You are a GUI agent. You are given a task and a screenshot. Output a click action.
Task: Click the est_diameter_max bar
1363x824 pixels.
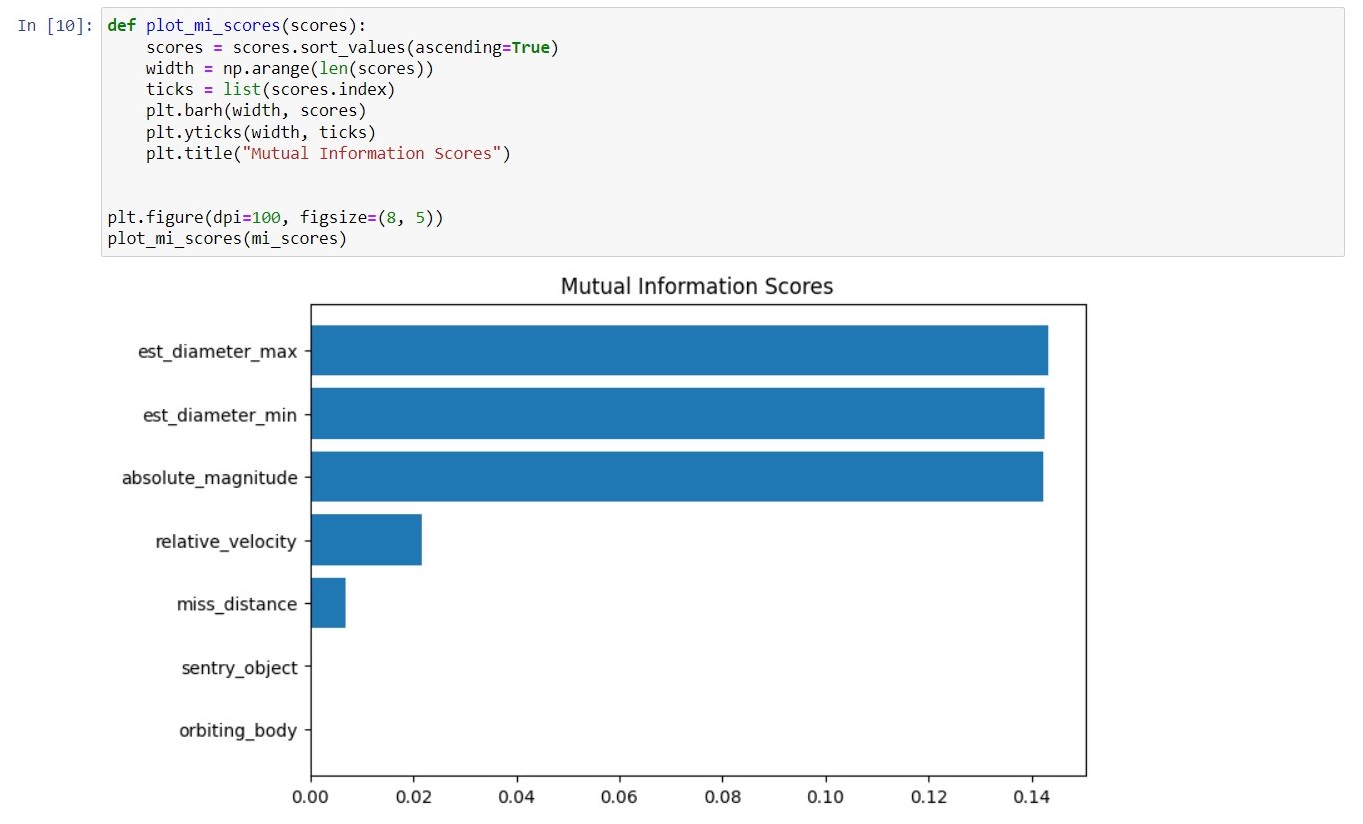click(x=679, y=350)
